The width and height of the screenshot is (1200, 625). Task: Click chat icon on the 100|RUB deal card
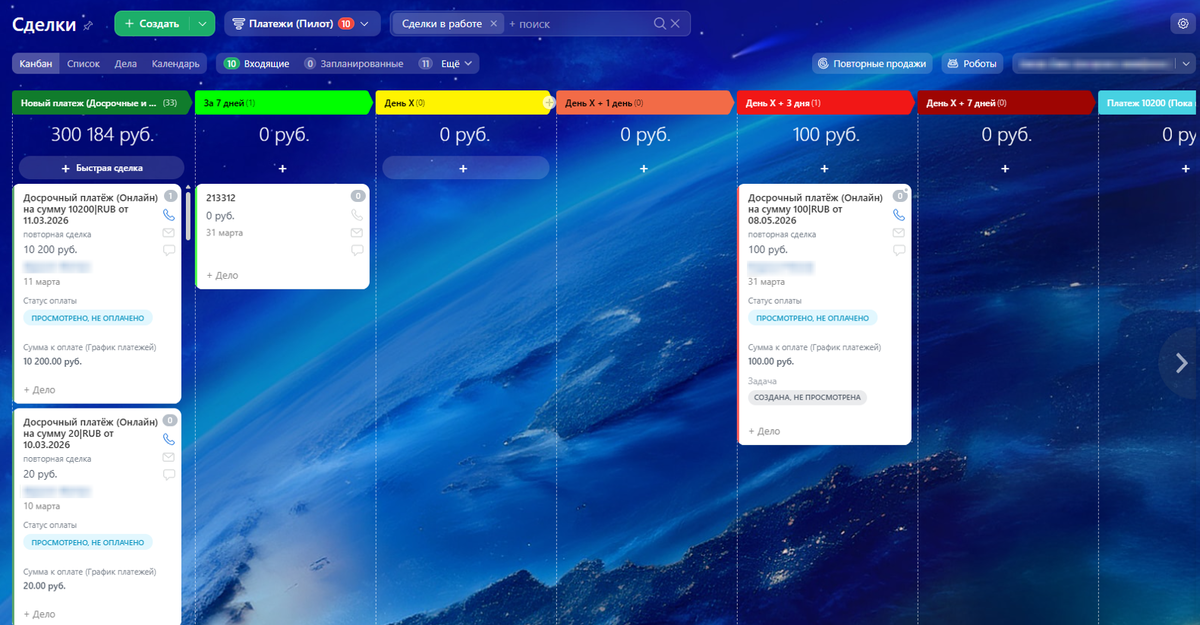pos(899,250)
